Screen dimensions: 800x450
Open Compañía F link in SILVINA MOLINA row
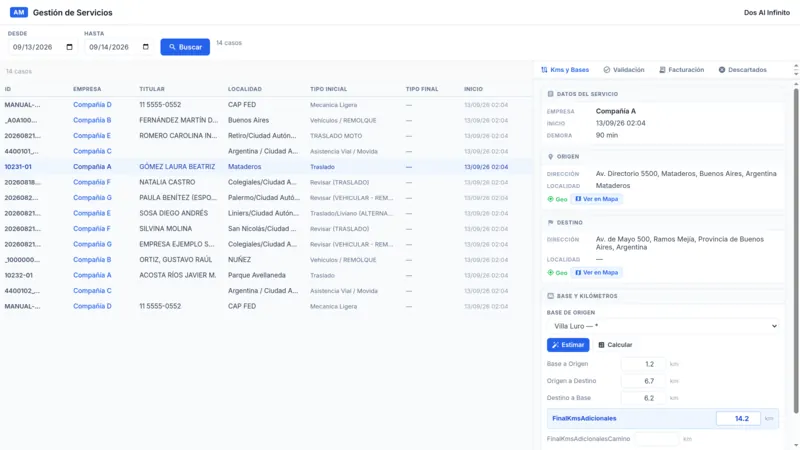tap(92, 229)
